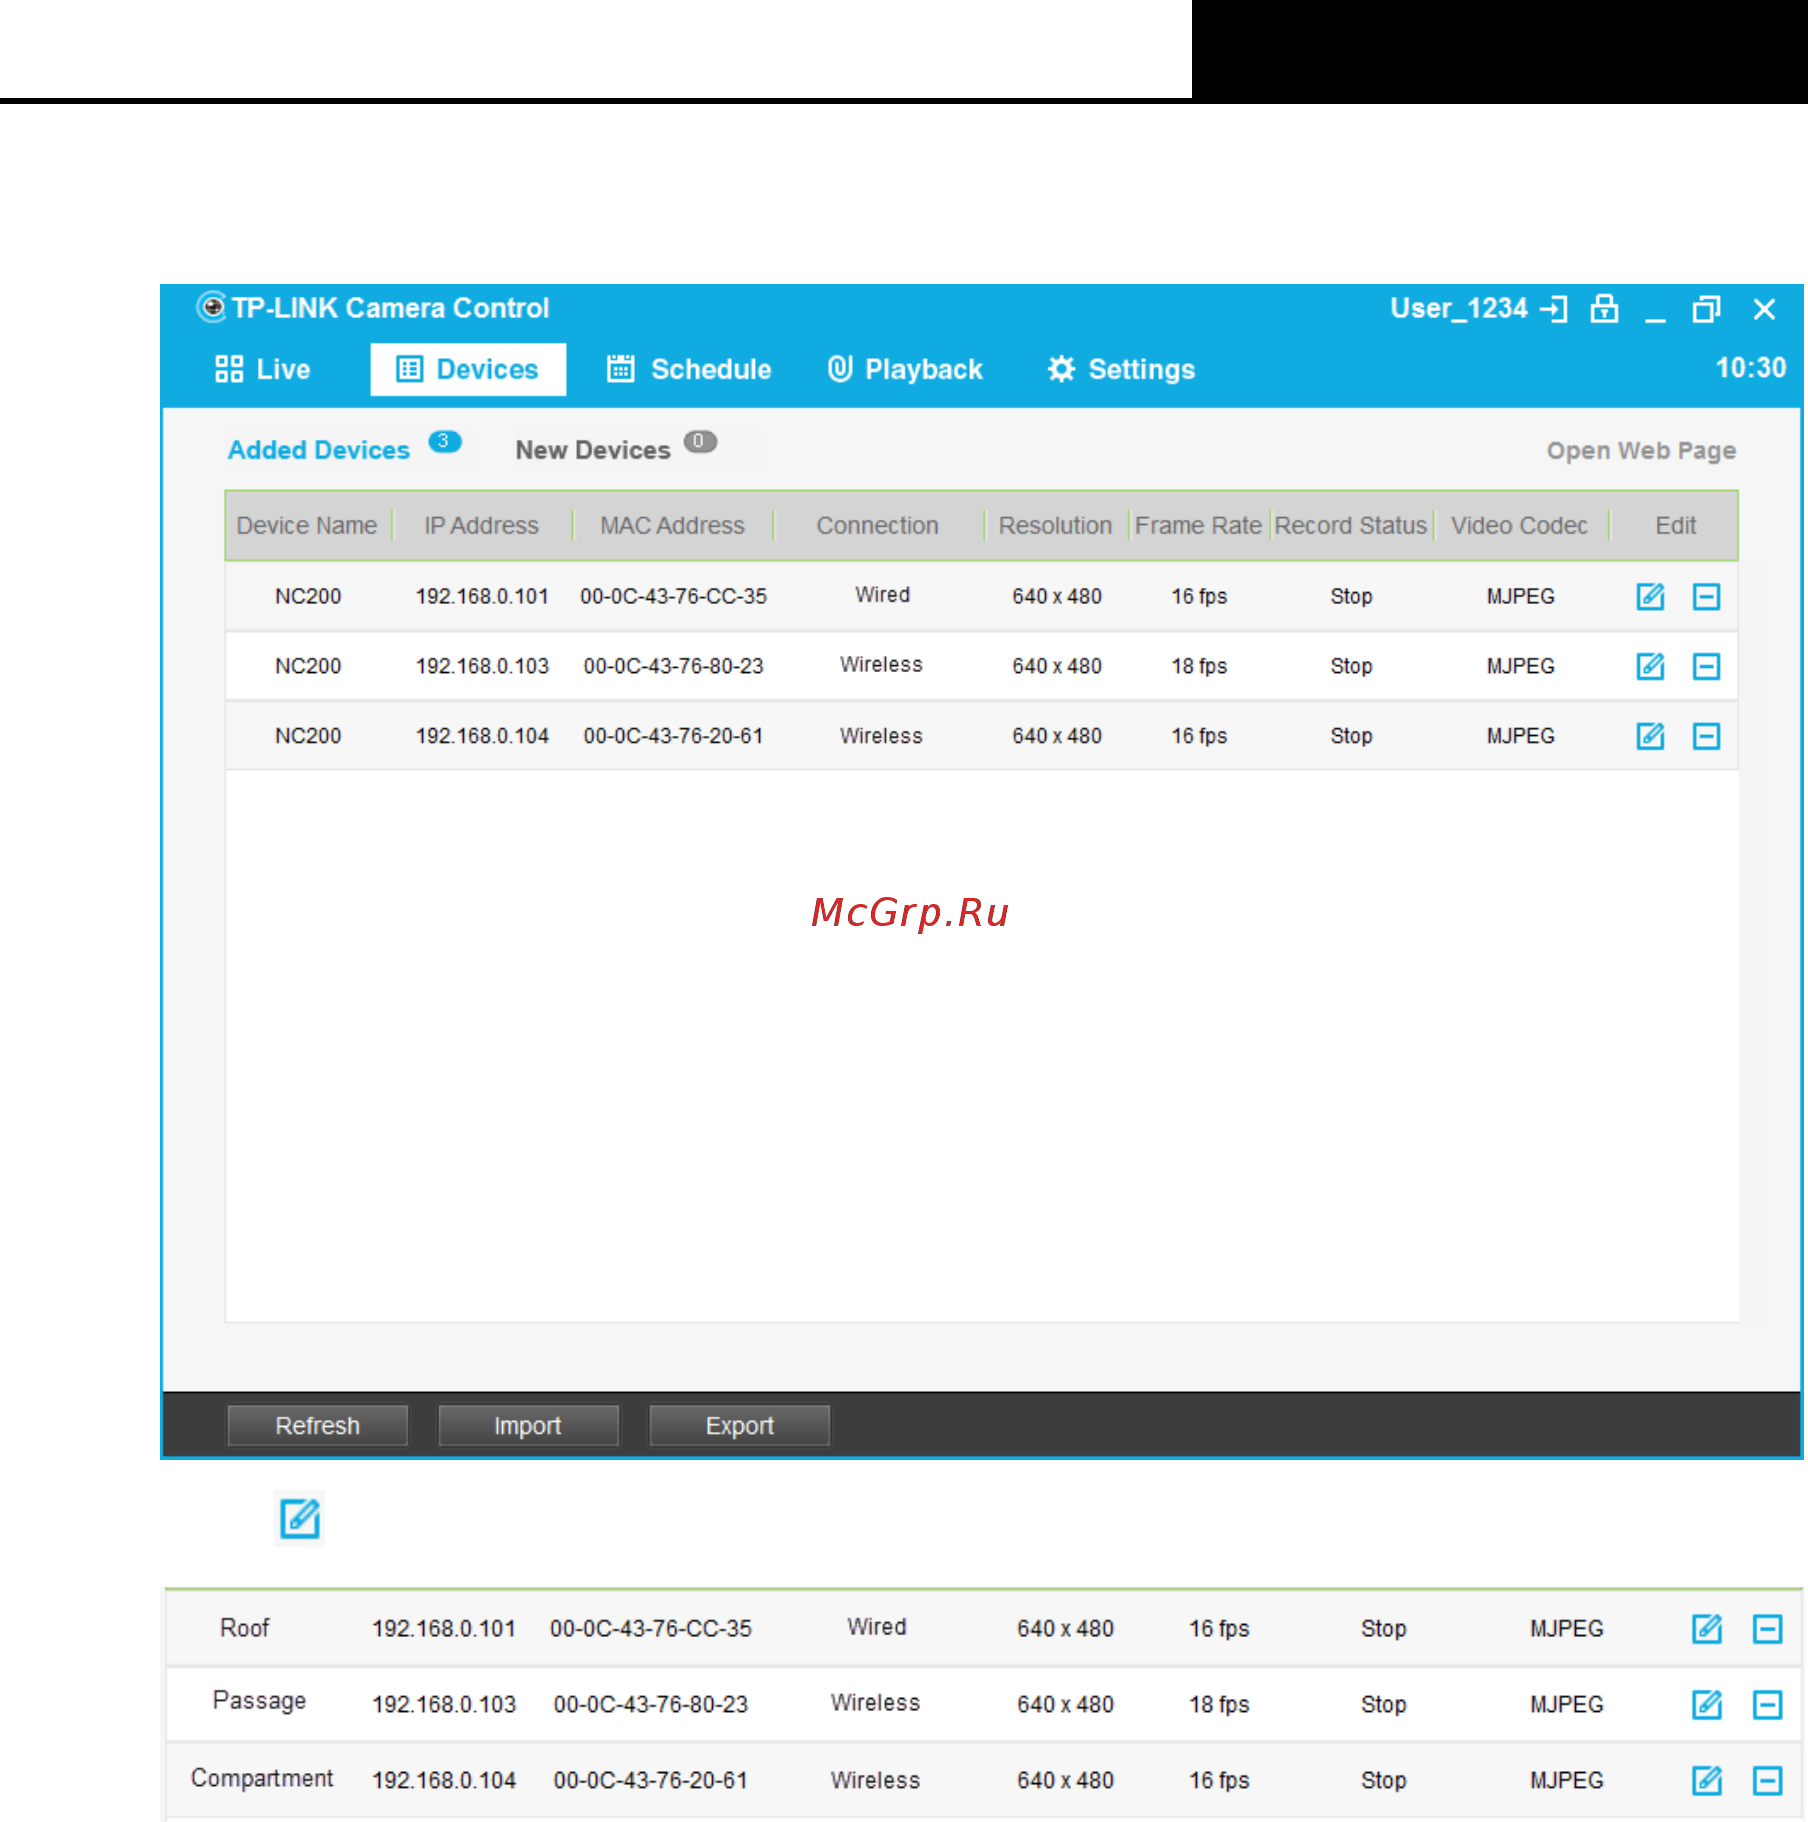Click the User_1234 username

click(1459, 308)
